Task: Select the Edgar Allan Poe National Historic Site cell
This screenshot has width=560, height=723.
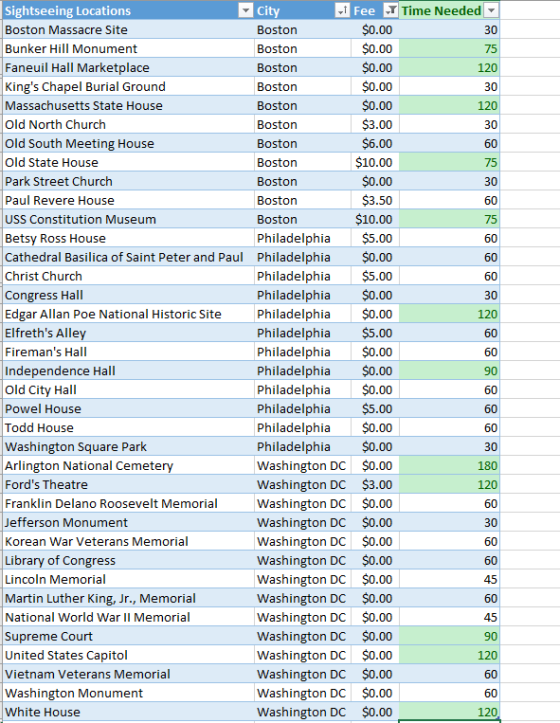Action: pos(128,314)
